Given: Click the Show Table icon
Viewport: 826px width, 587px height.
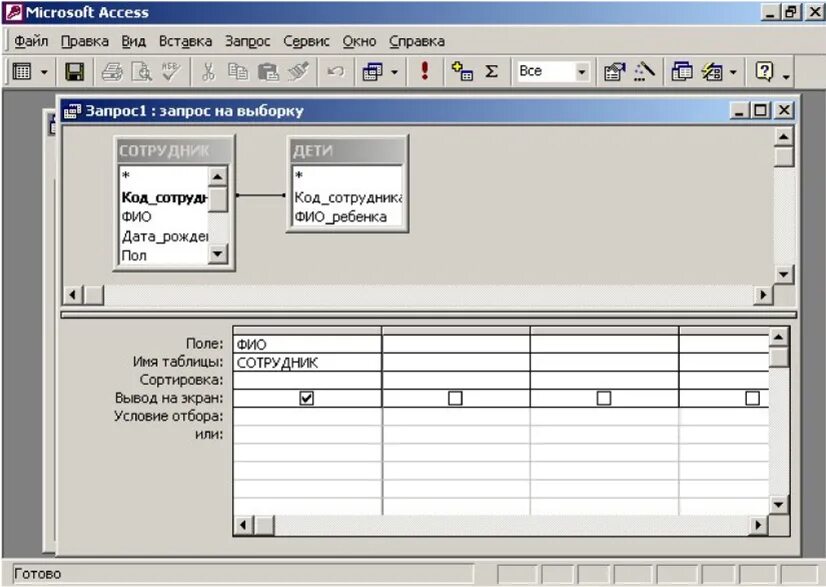Looking at the screenshot, I should 462,71.
